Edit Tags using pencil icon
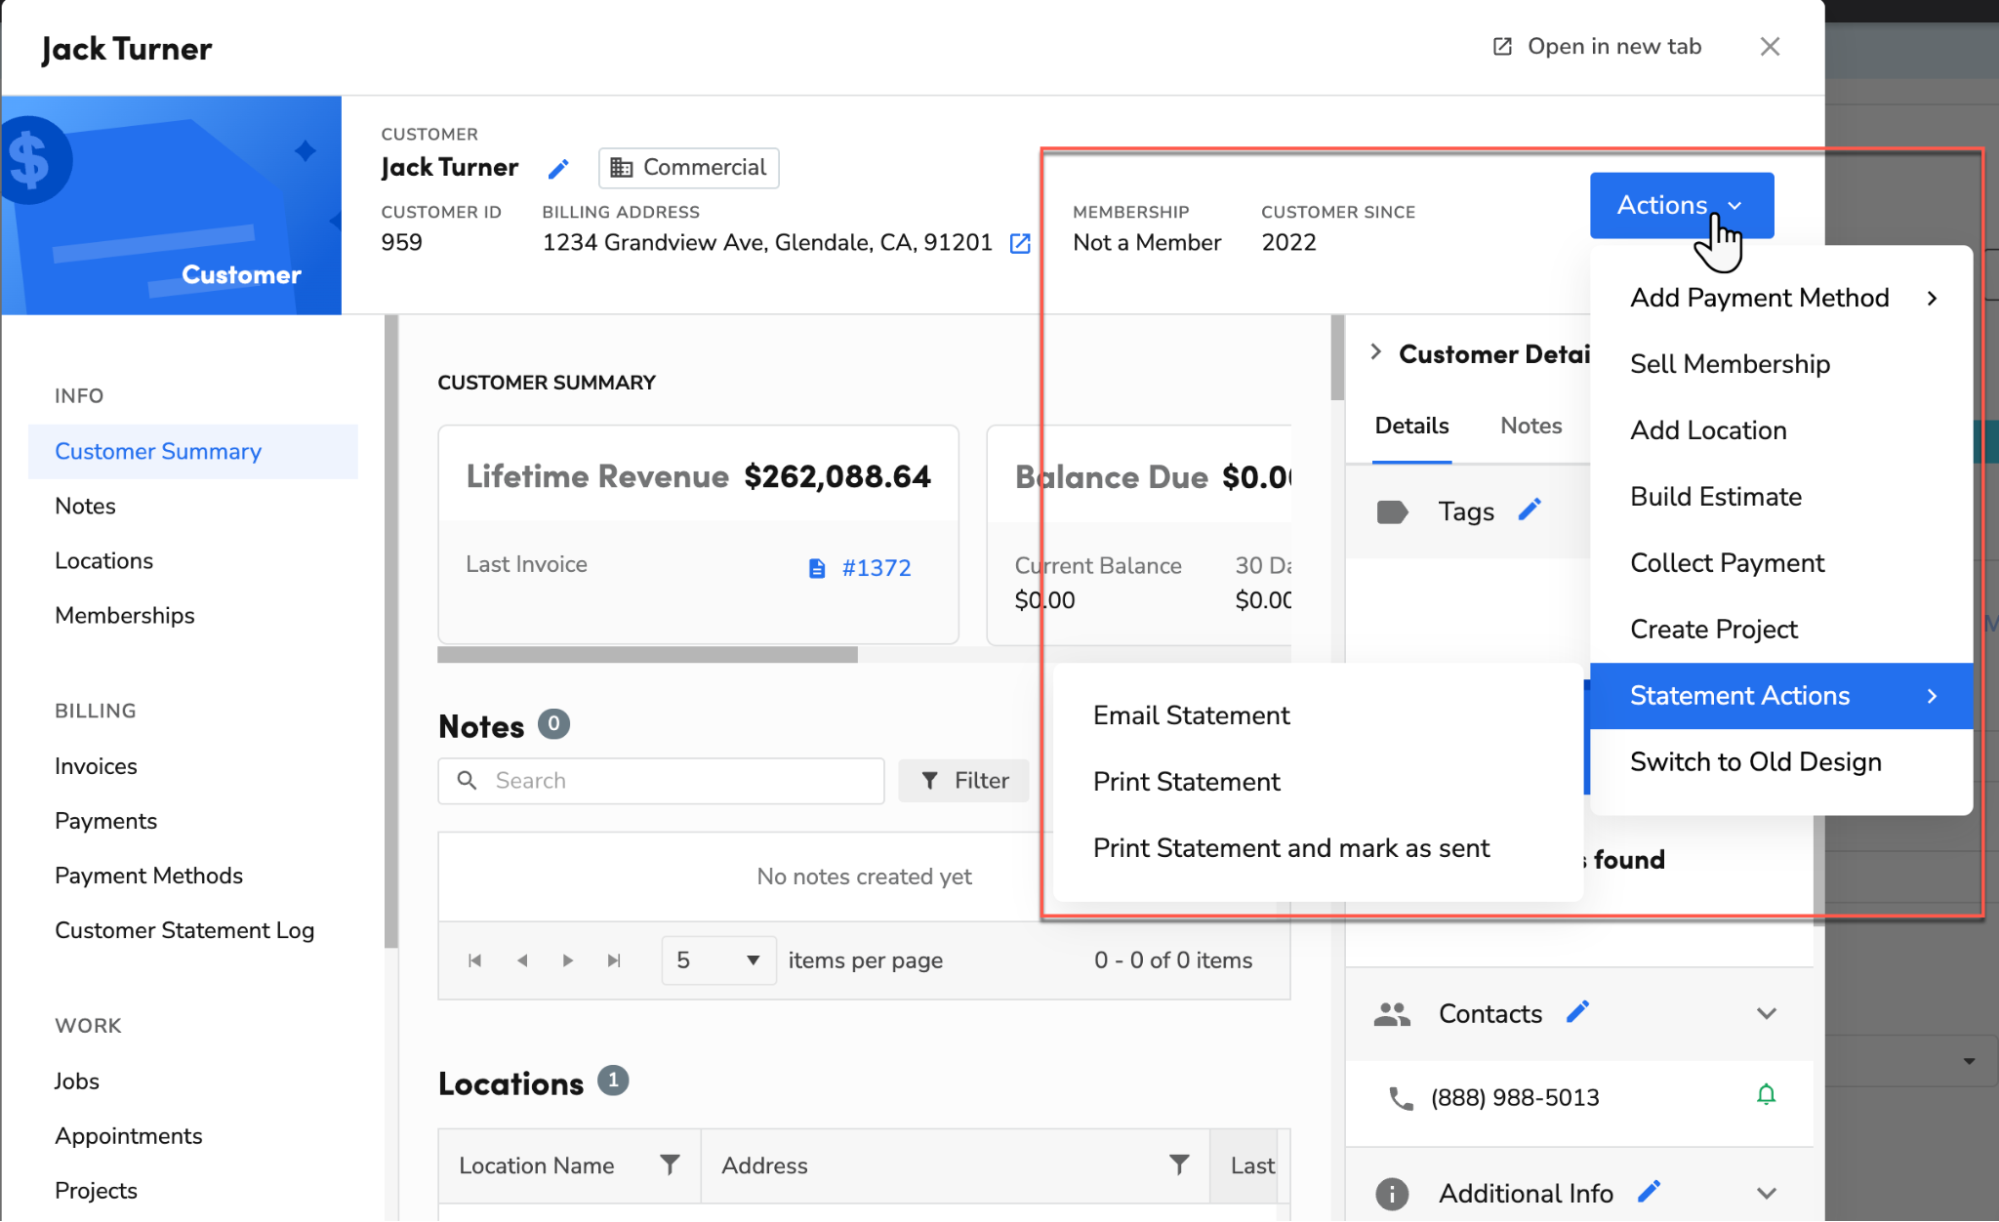 tap(1529, 510)
